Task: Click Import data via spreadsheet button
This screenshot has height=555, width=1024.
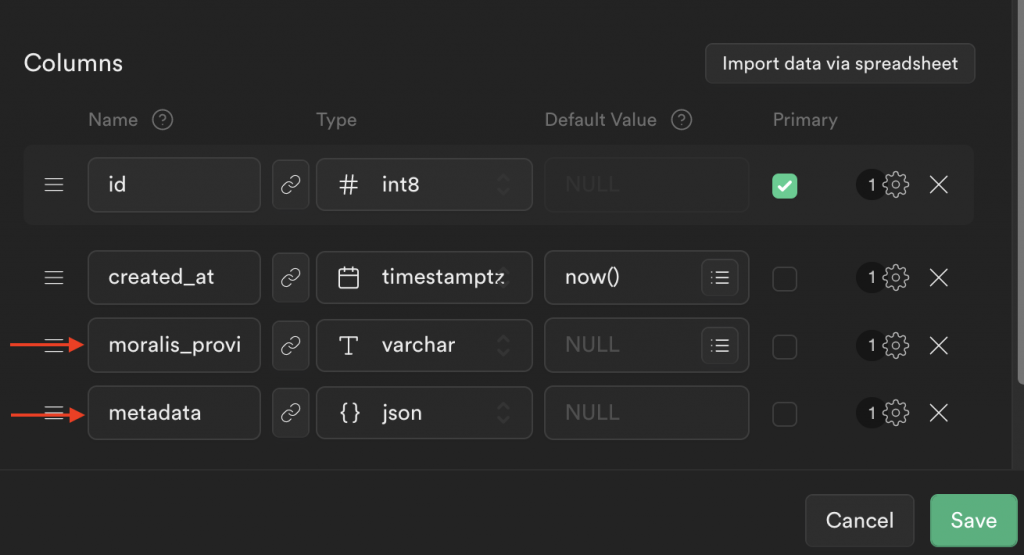Action: coord(840,63)
